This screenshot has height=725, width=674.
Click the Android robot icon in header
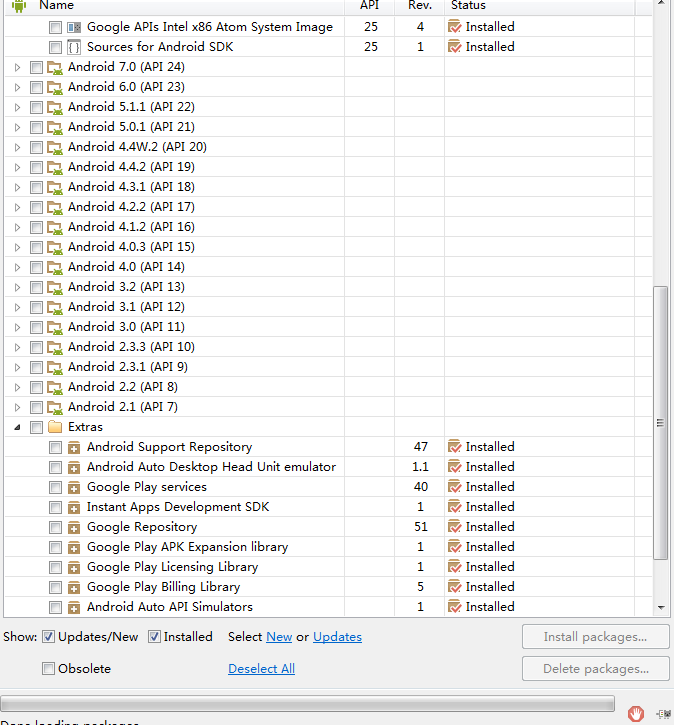pos(18,6)
